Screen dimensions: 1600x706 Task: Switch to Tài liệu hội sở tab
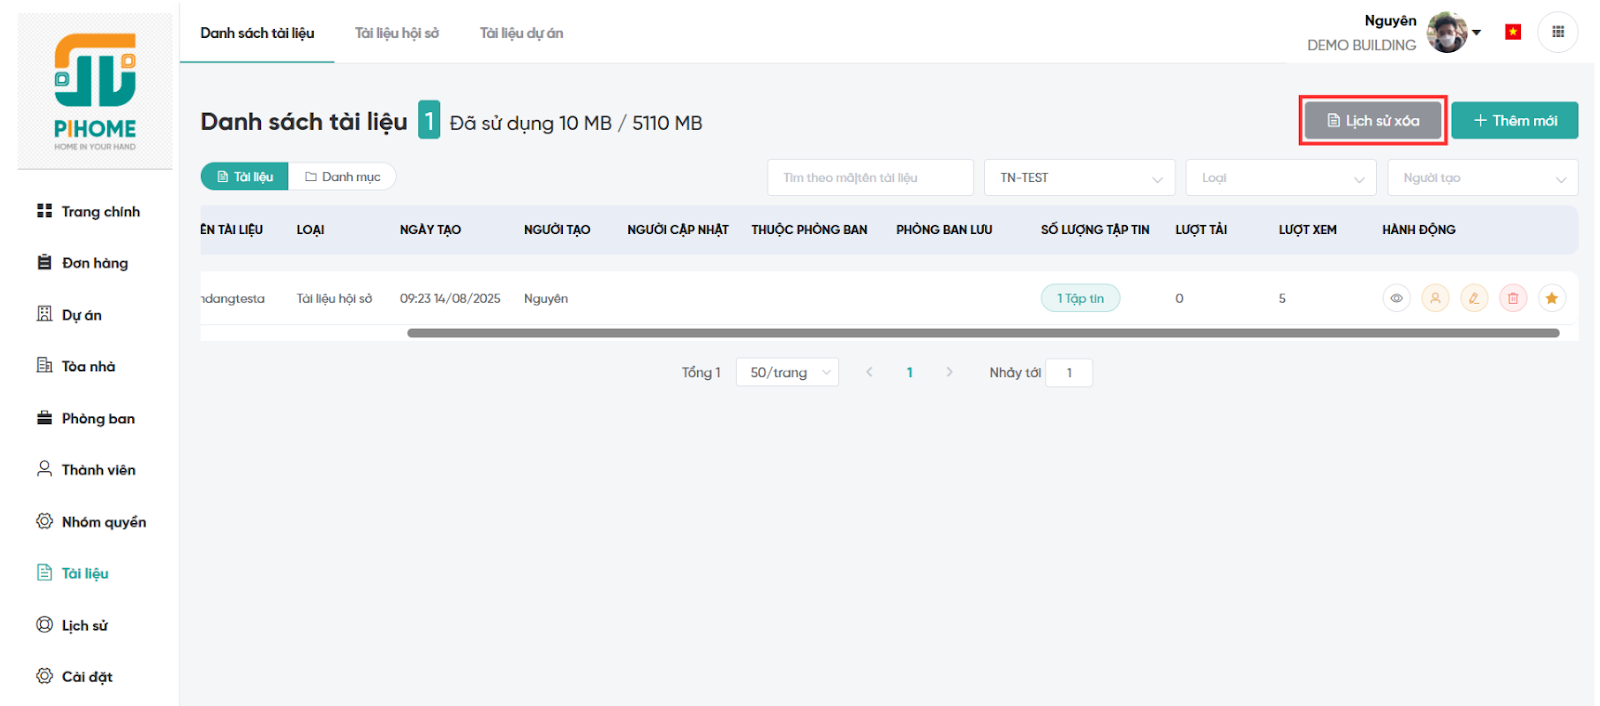click(396, 33)
